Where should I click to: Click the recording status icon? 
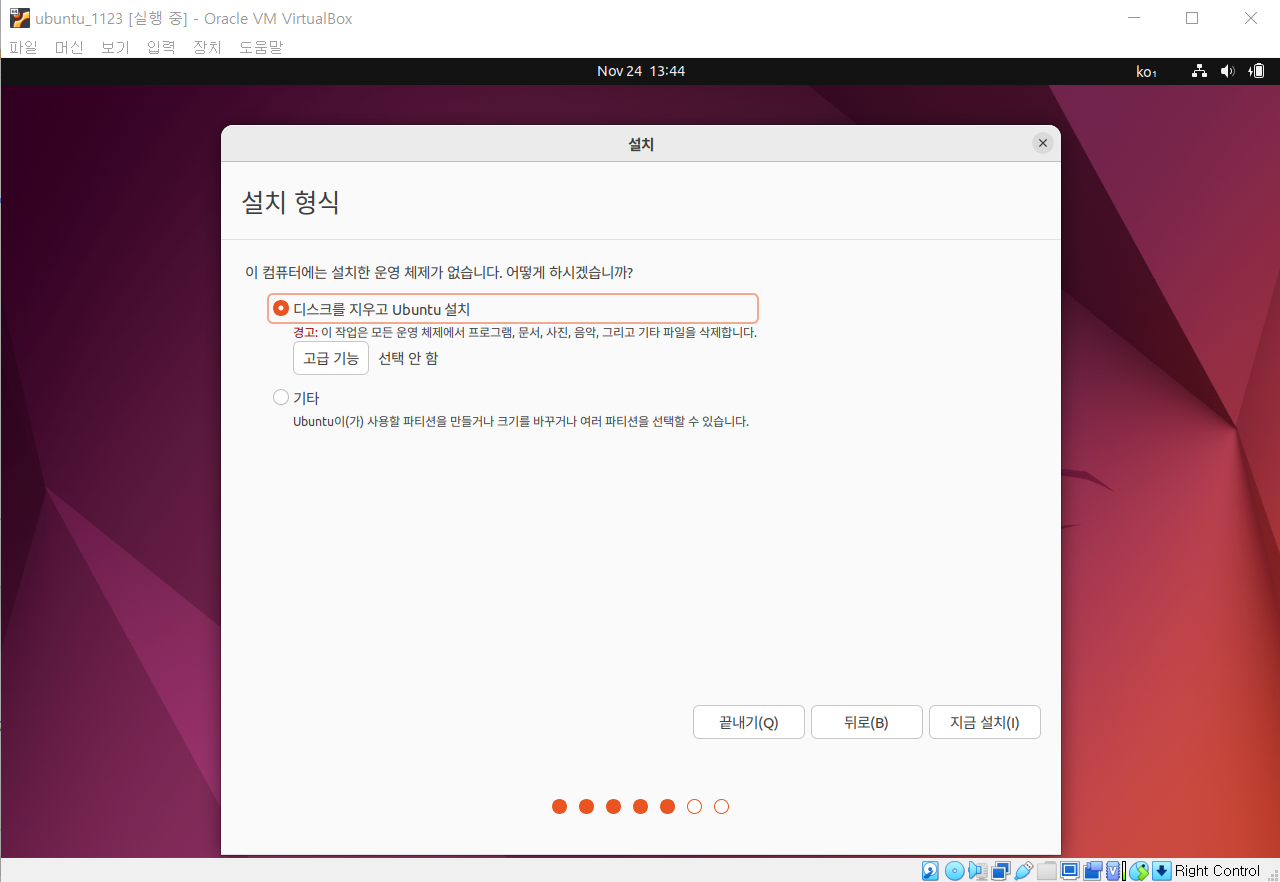coord(1093,871)
